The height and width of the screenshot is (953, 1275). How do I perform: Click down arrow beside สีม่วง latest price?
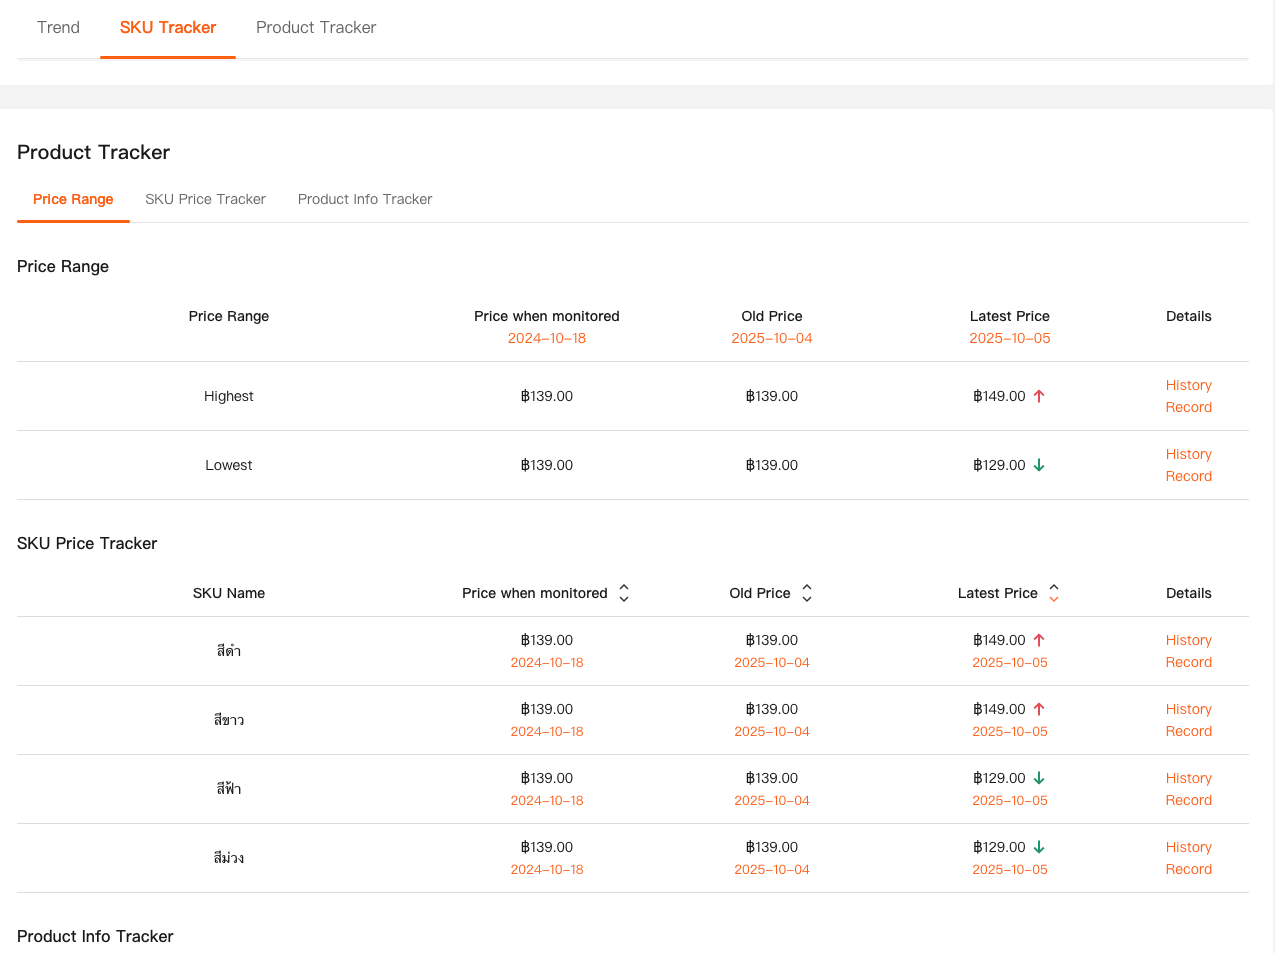point(1039,847)
